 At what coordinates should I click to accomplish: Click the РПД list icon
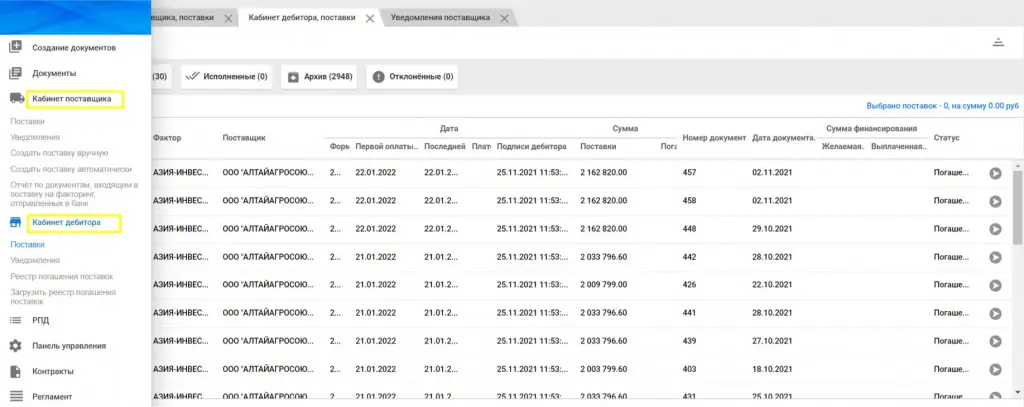15,320
